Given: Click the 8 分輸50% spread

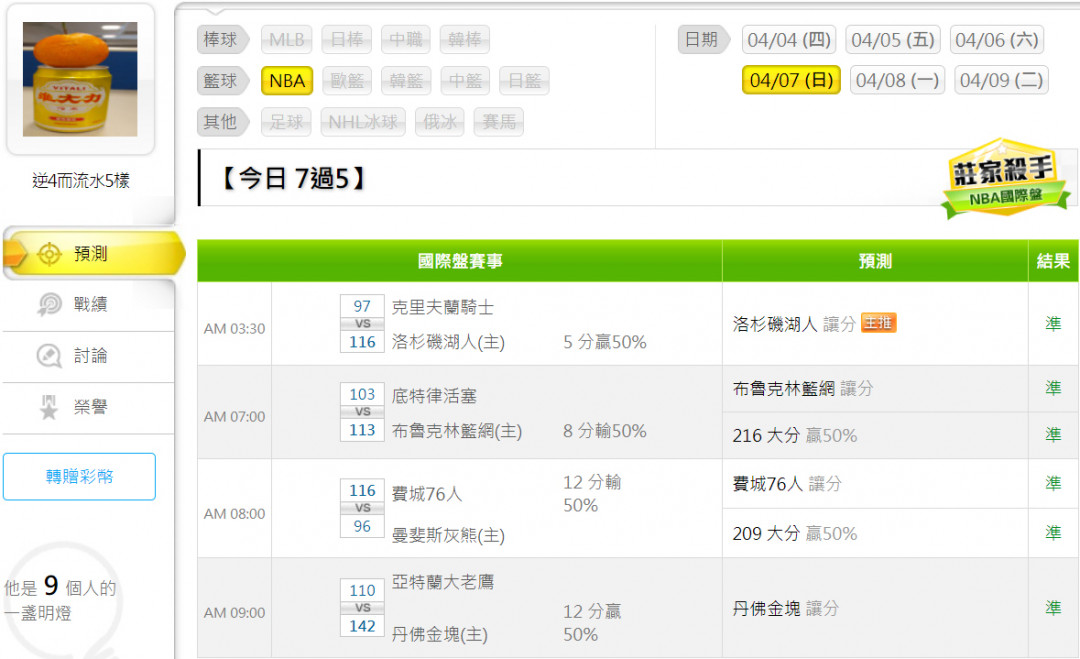Looking at the screenshot, I should coord(605,431).
